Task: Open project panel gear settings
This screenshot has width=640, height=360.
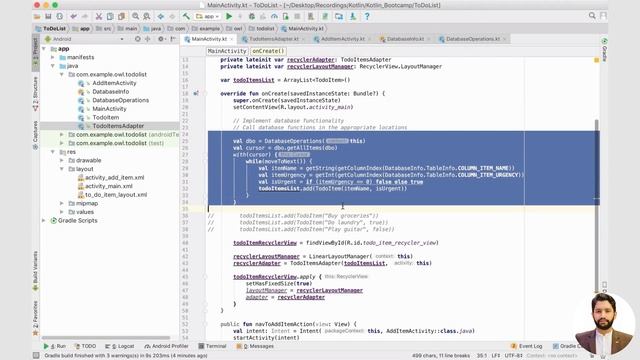Action: pos(161,39)
